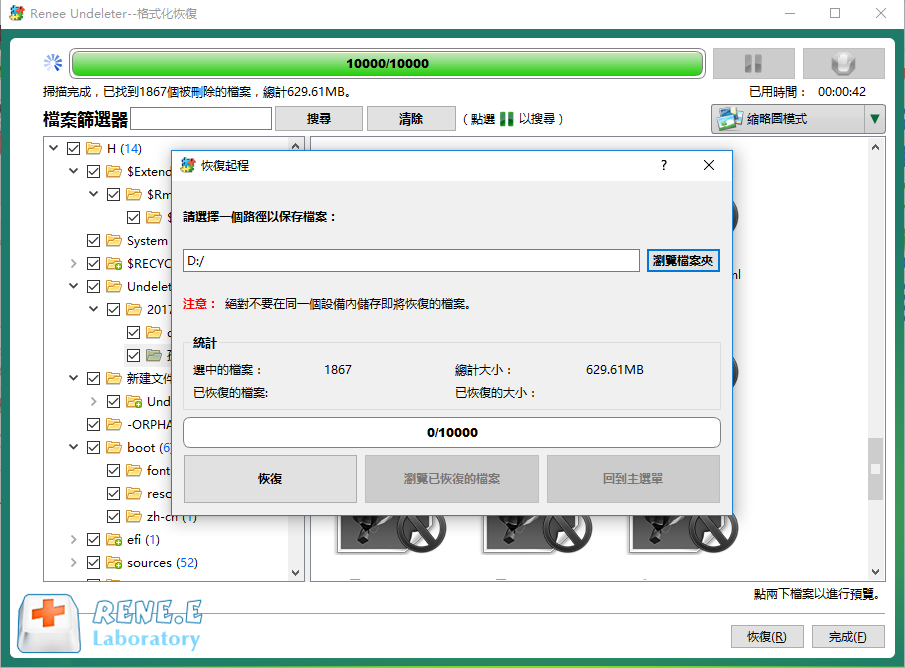Click the file filter input field
Screen dimensions: 905x668
pos(201,119)
